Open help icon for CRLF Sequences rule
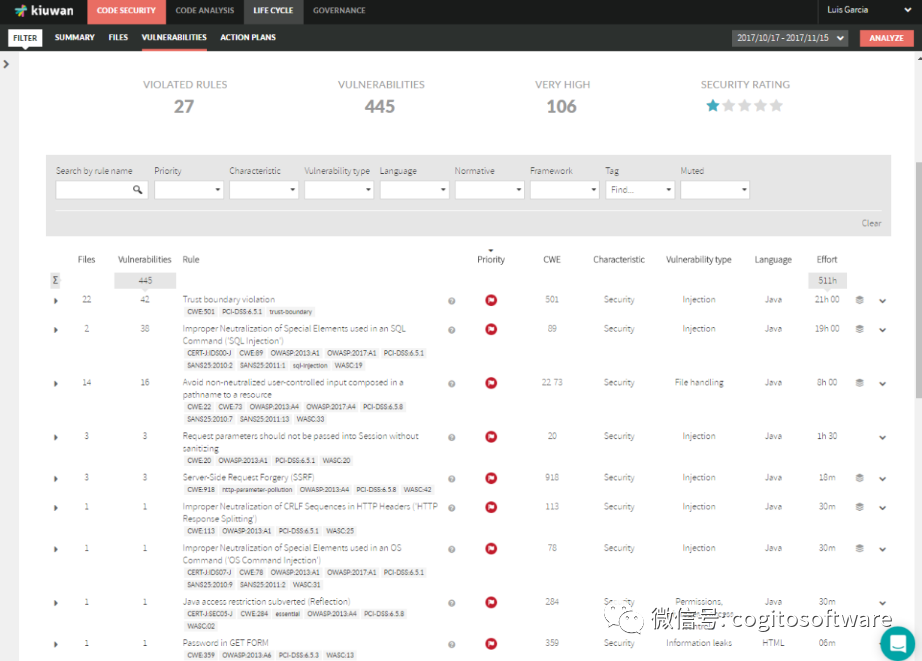922x661 pixels. point(452,508)
